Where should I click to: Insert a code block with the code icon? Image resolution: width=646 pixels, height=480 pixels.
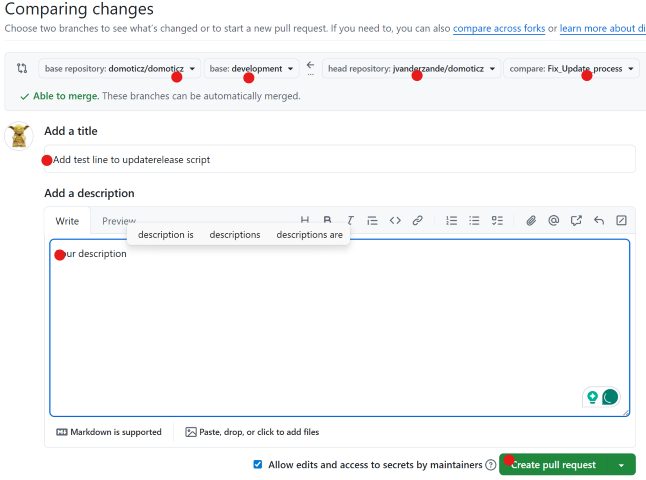395,221
